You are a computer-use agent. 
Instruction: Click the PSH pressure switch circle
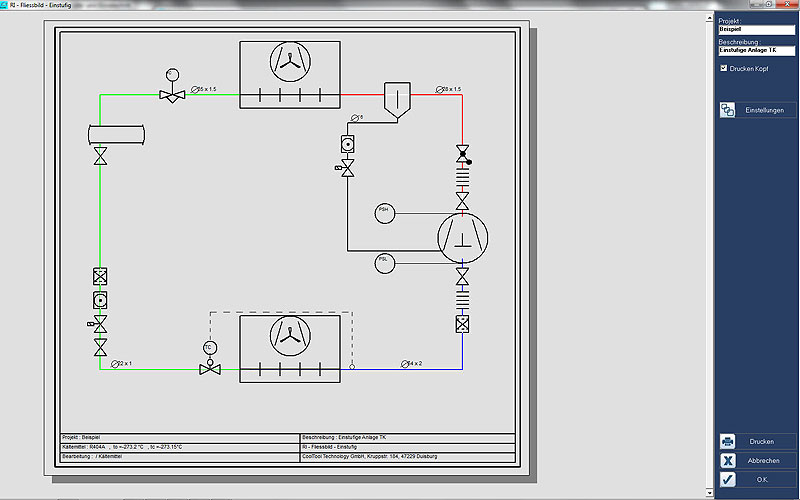click(385, 212)
